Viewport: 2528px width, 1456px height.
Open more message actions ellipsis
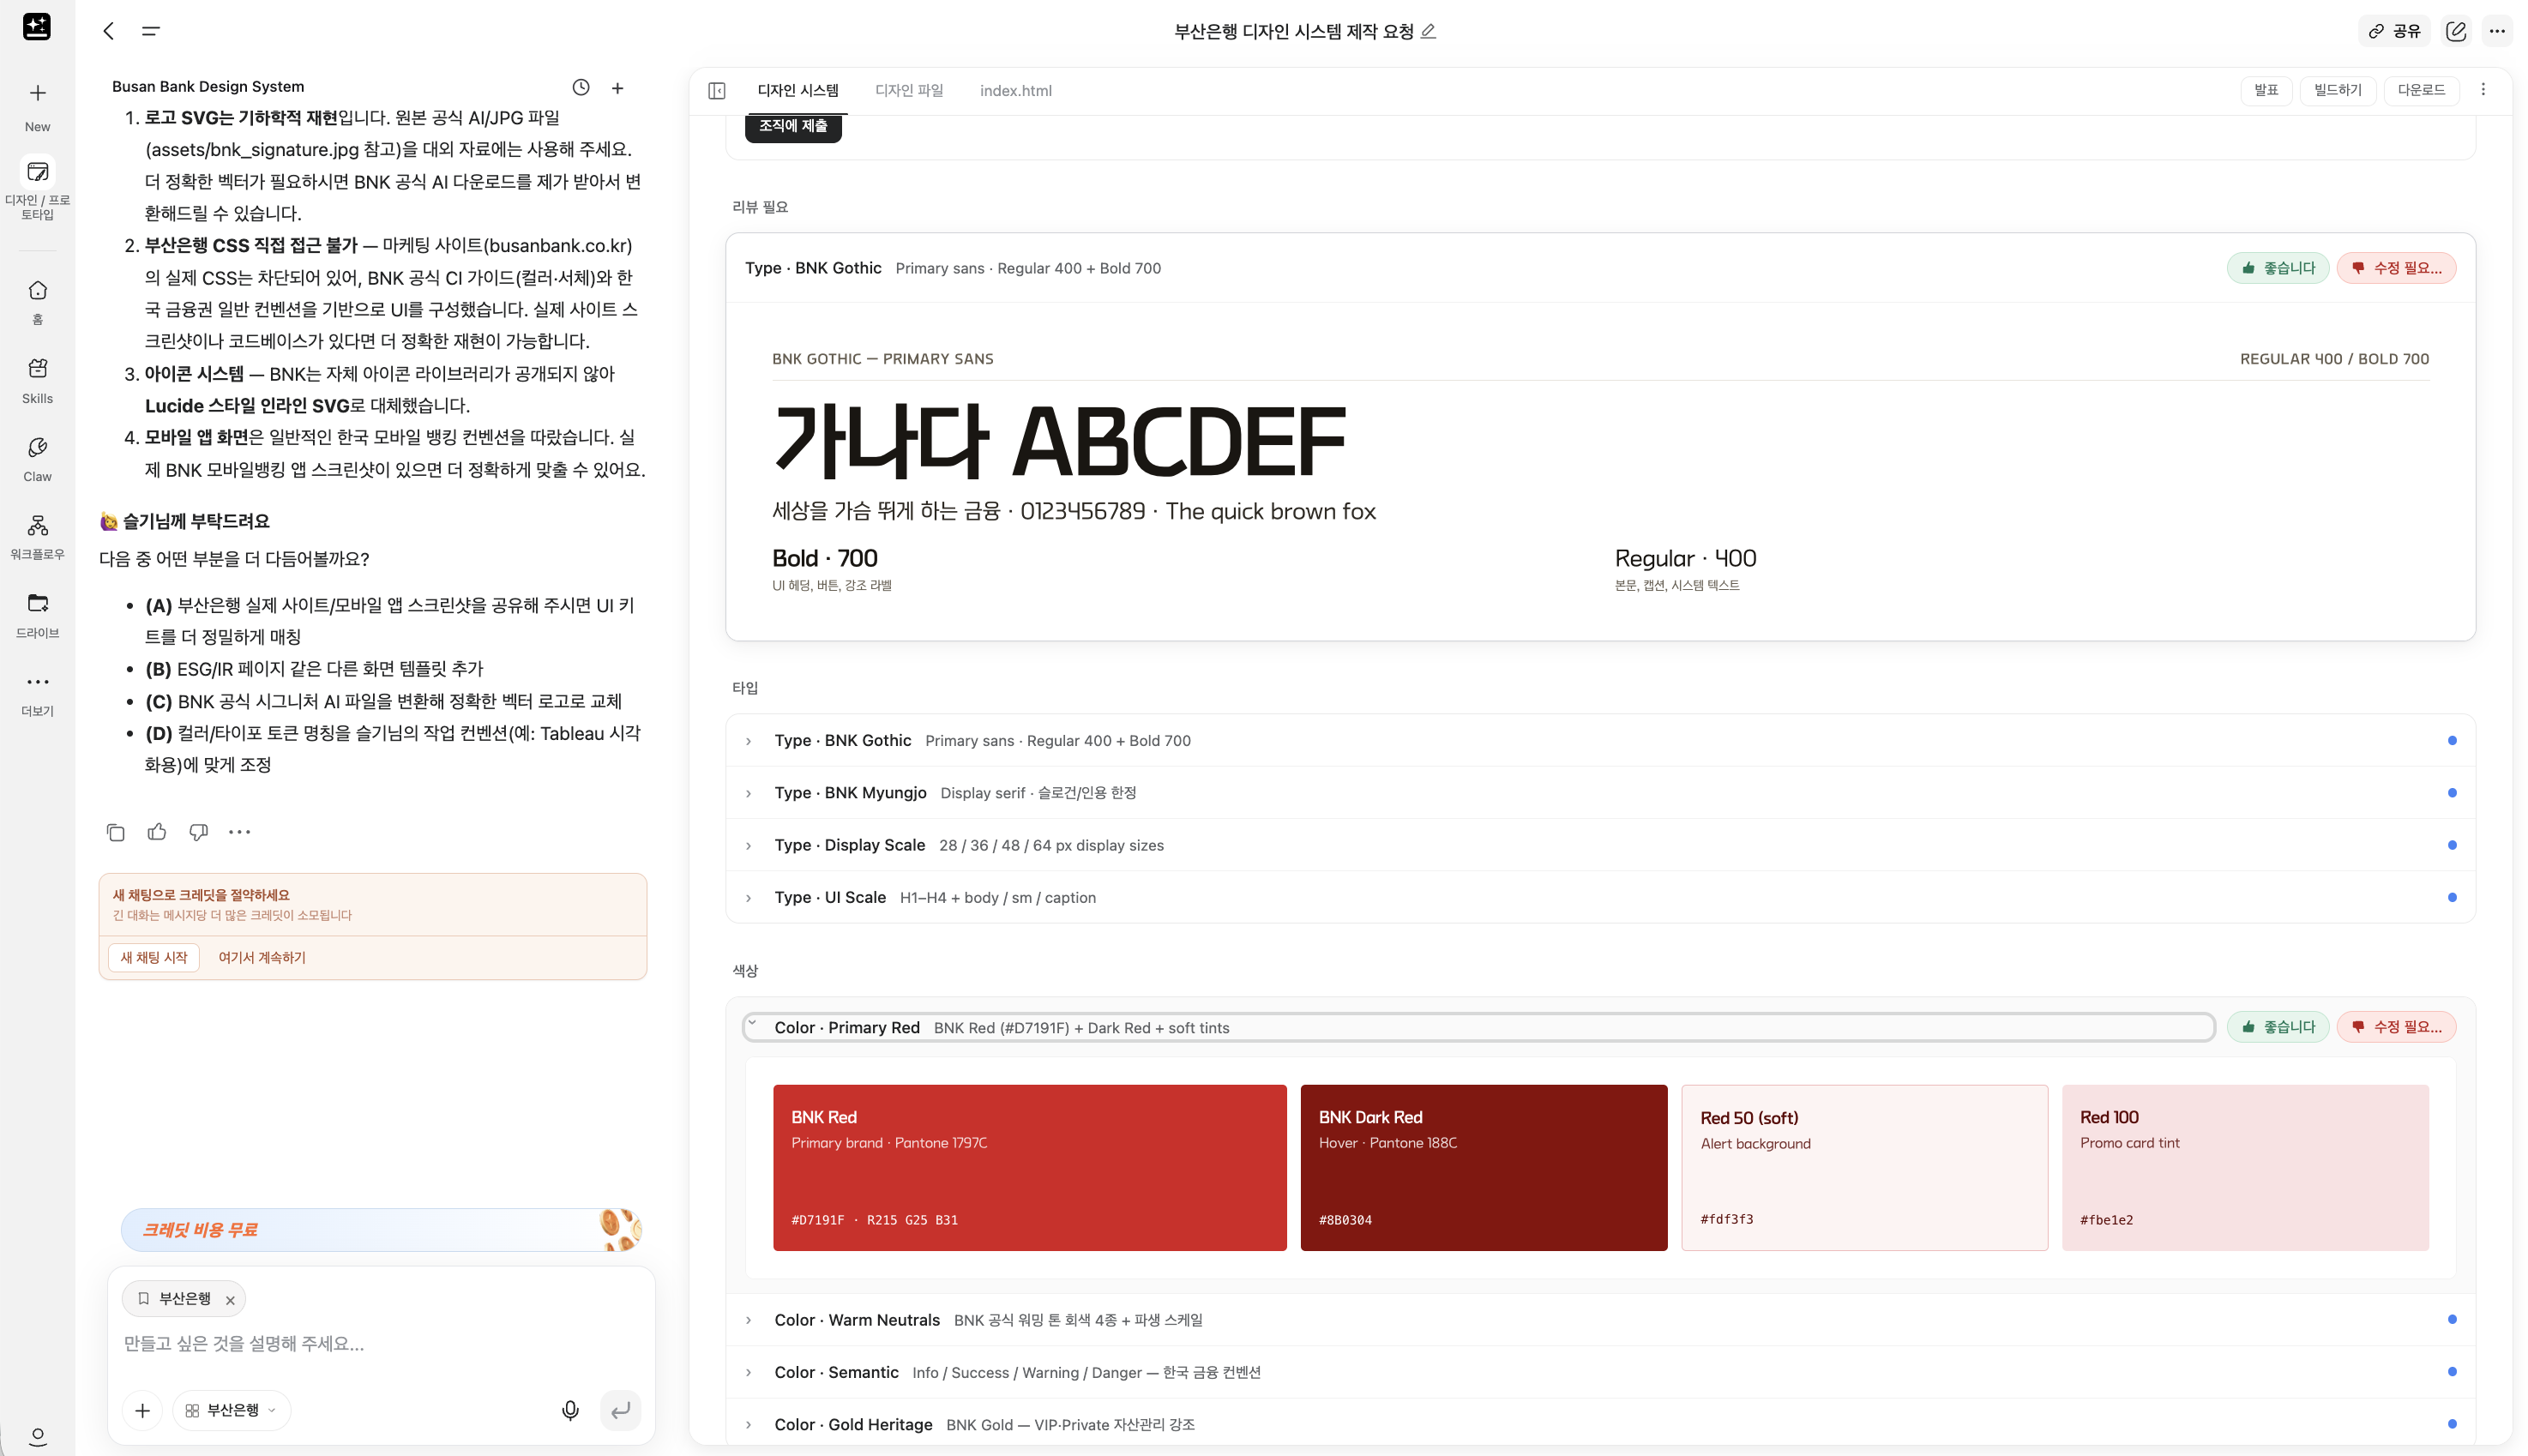(x=240, y=832)
